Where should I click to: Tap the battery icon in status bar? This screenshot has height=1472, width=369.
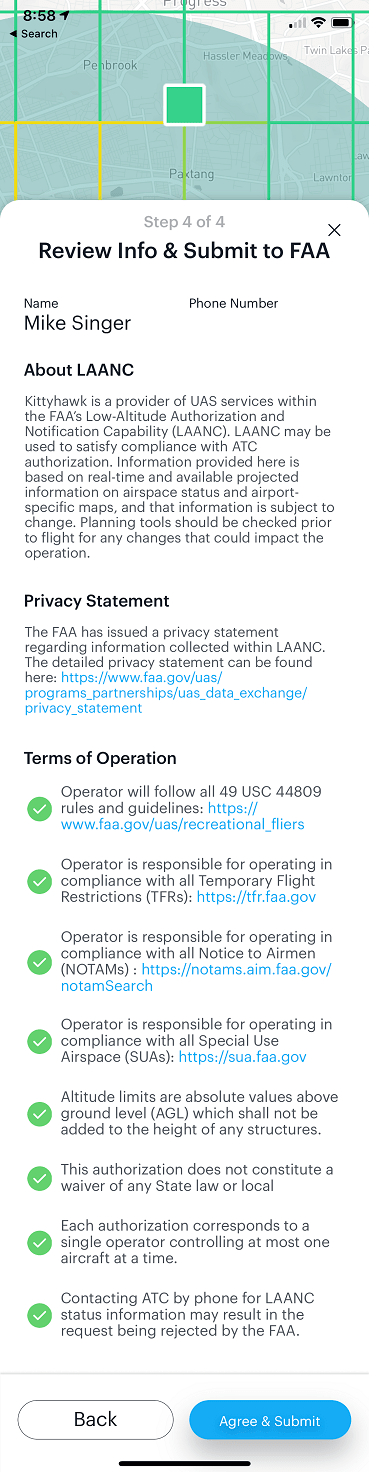tap(342, 22)
